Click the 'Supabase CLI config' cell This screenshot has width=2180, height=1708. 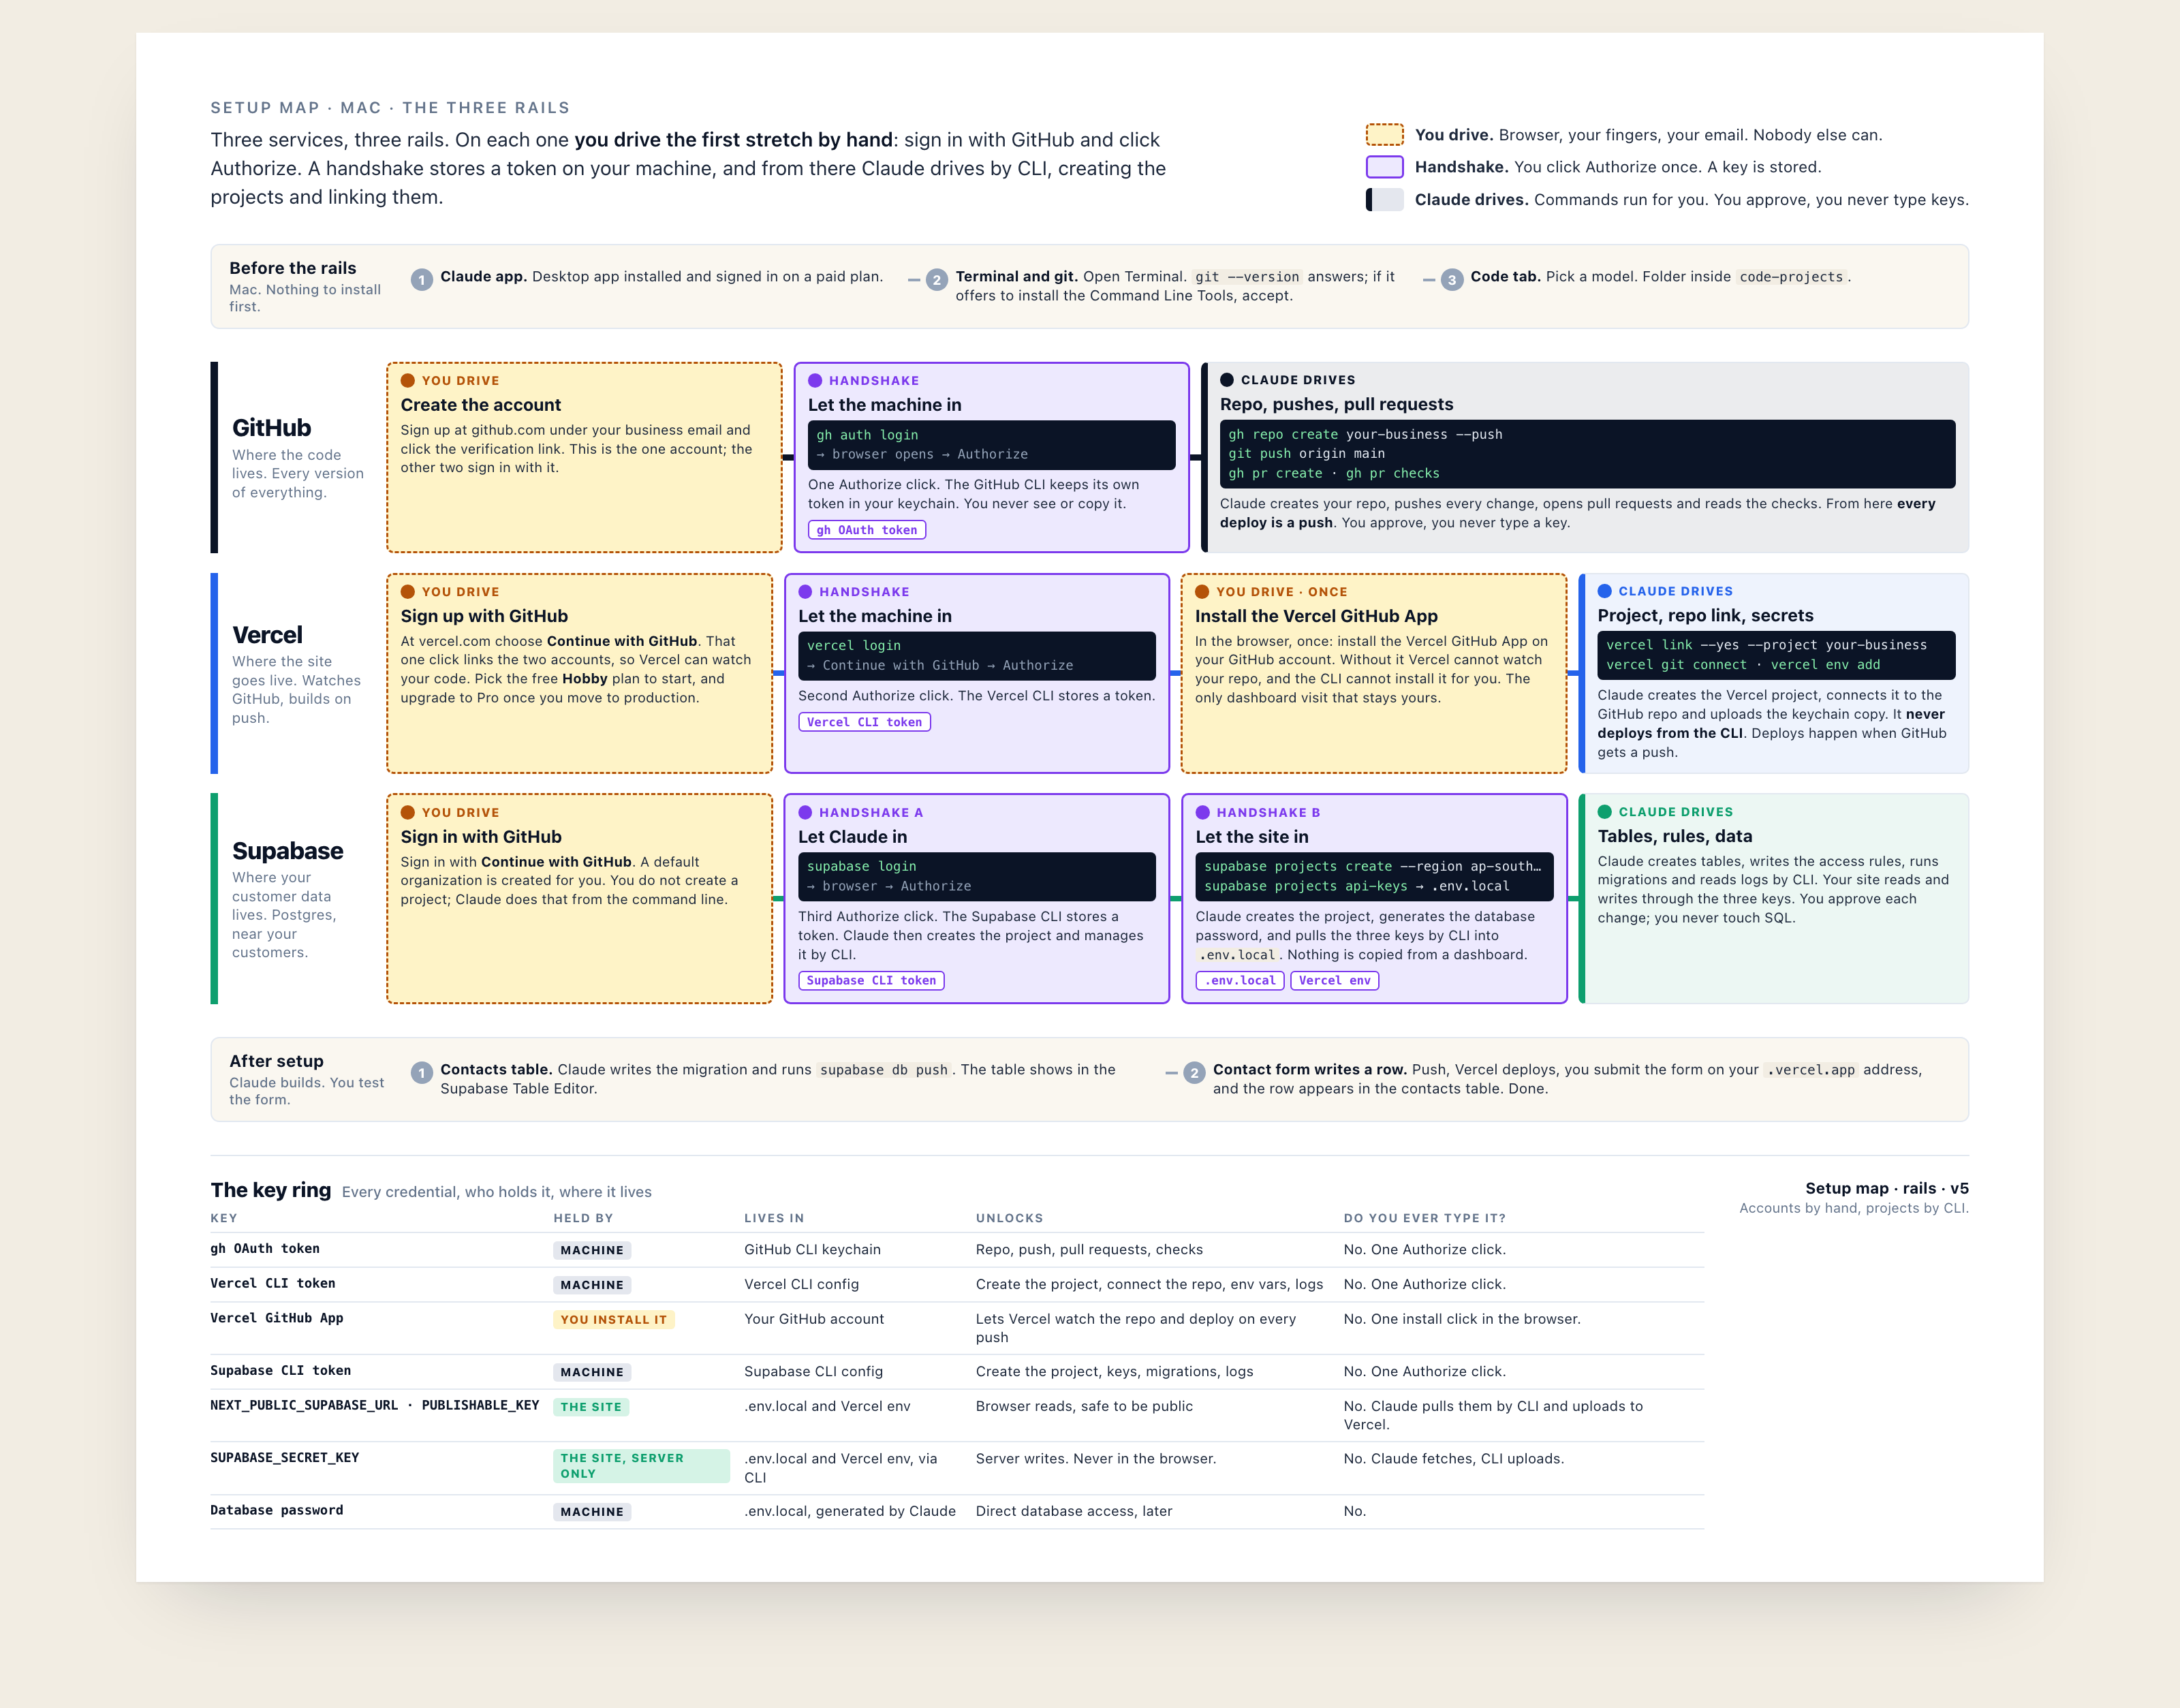(x=814, y=1372)
